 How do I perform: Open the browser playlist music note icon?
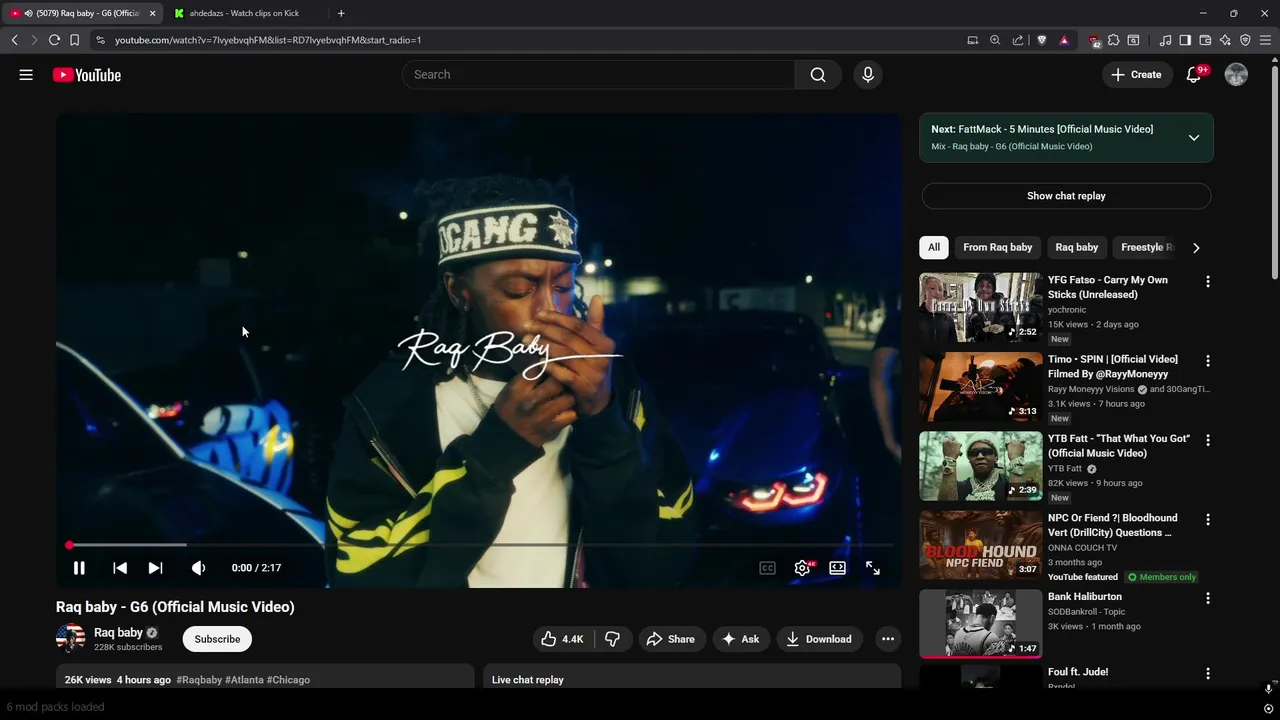click(x=1165, y=40)
